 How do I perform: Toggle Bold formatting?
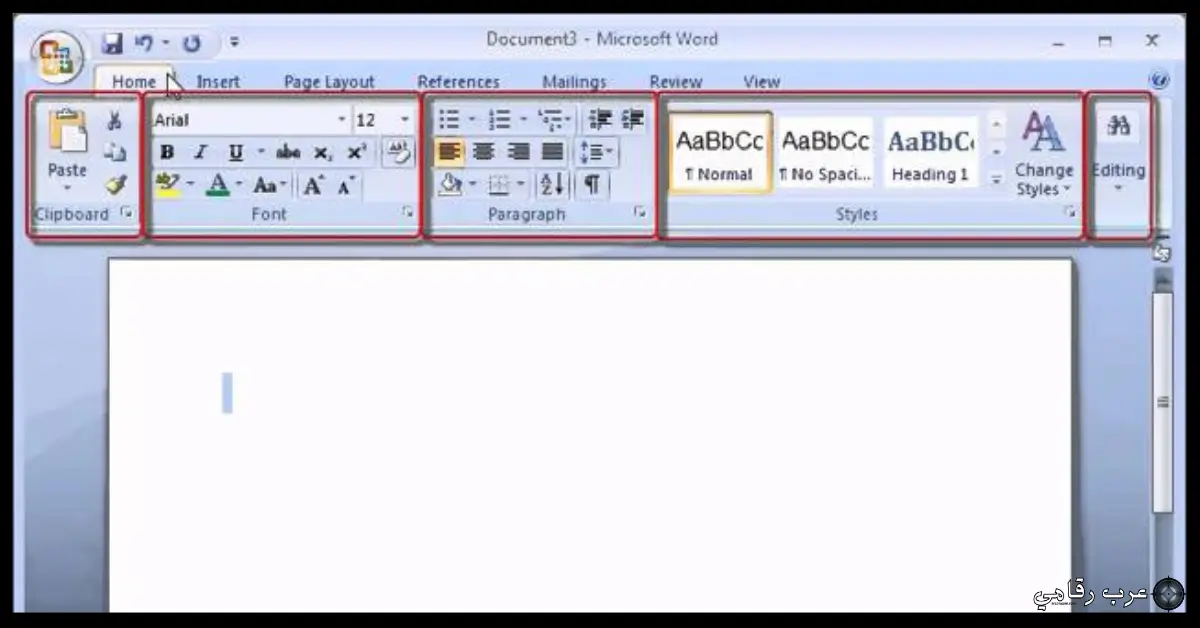[167, 153]
